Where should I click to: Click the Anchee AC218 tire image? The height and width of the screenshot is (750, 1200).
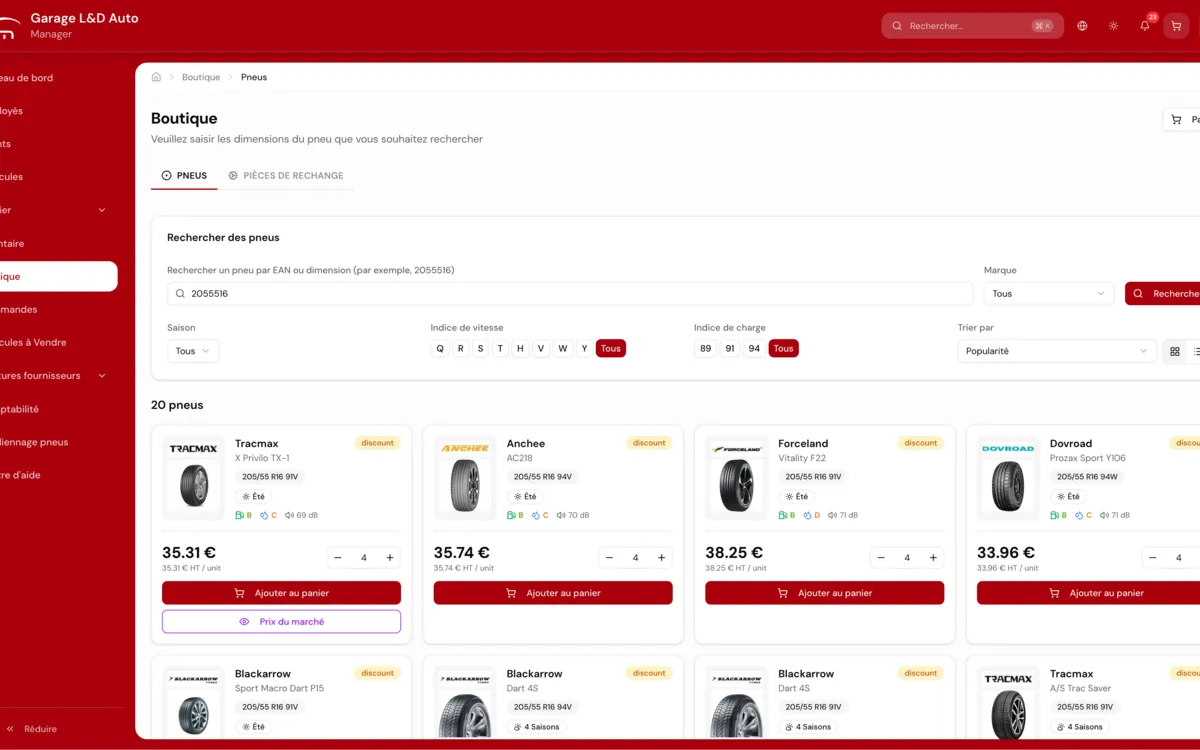(x=465, y=478)
